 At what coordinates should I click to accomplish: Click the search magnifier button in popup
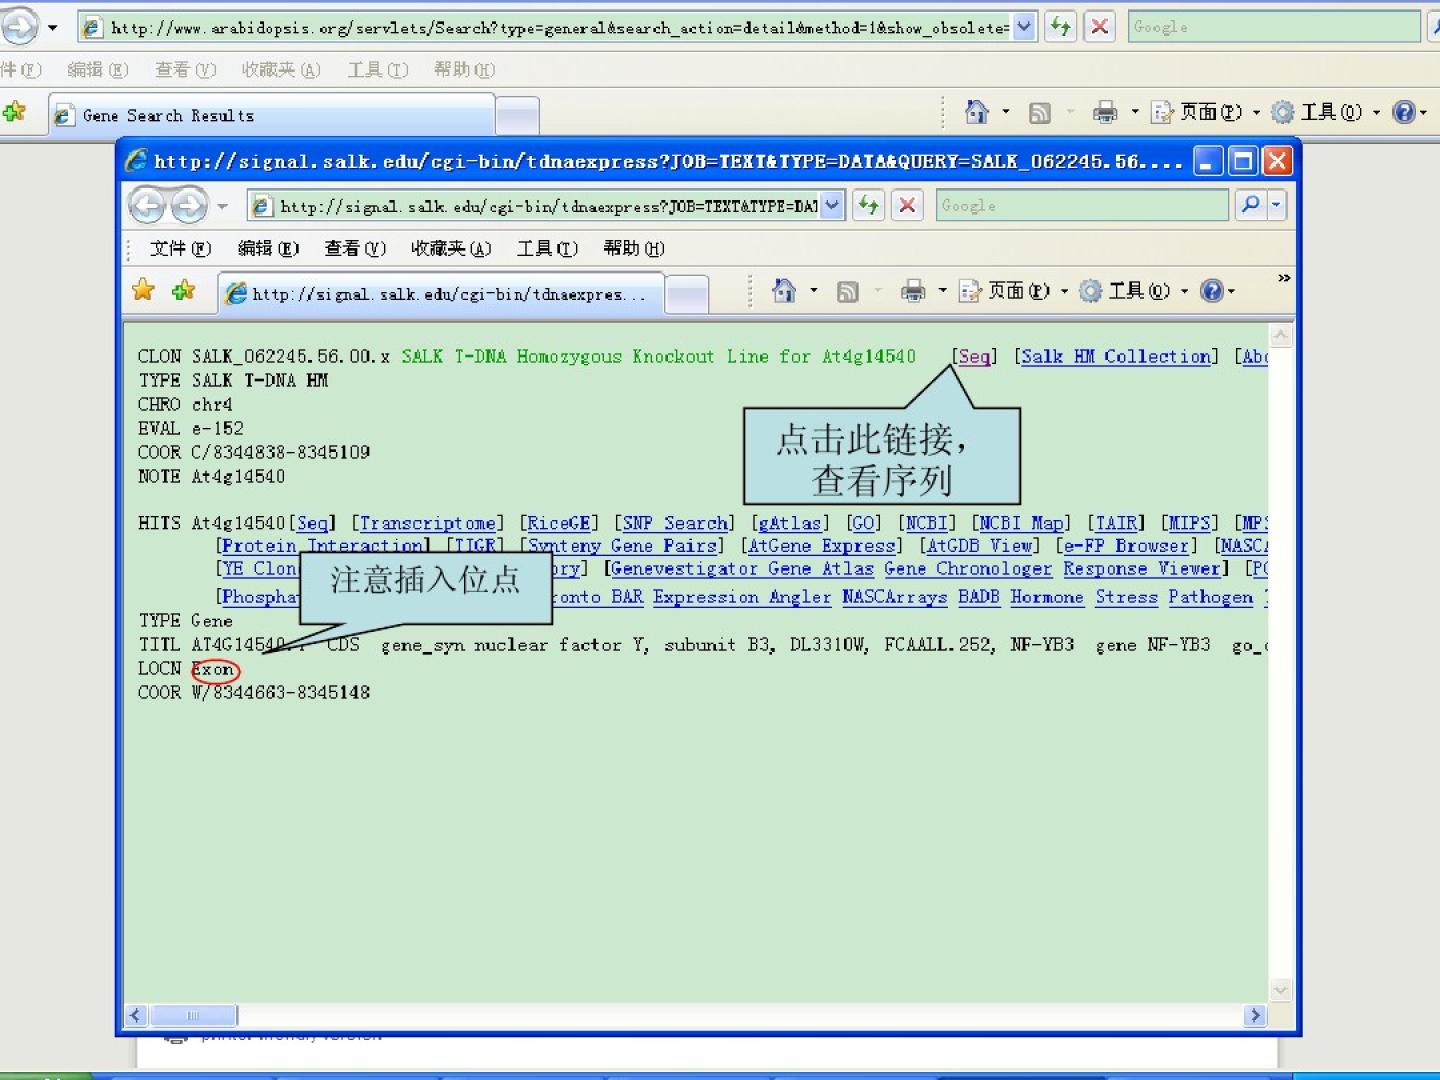(x=1250, y=205)
